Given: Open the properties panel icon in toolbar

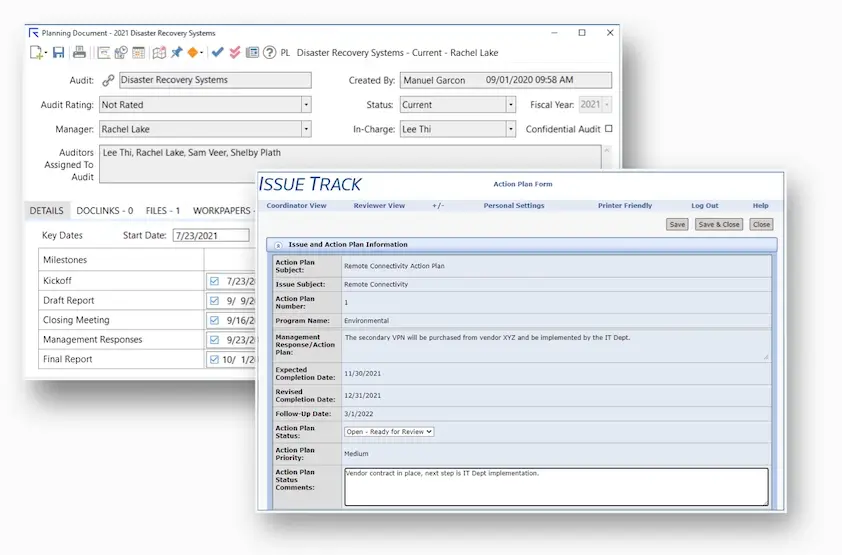Looking at the screenshot, I should tap(252, 53).
